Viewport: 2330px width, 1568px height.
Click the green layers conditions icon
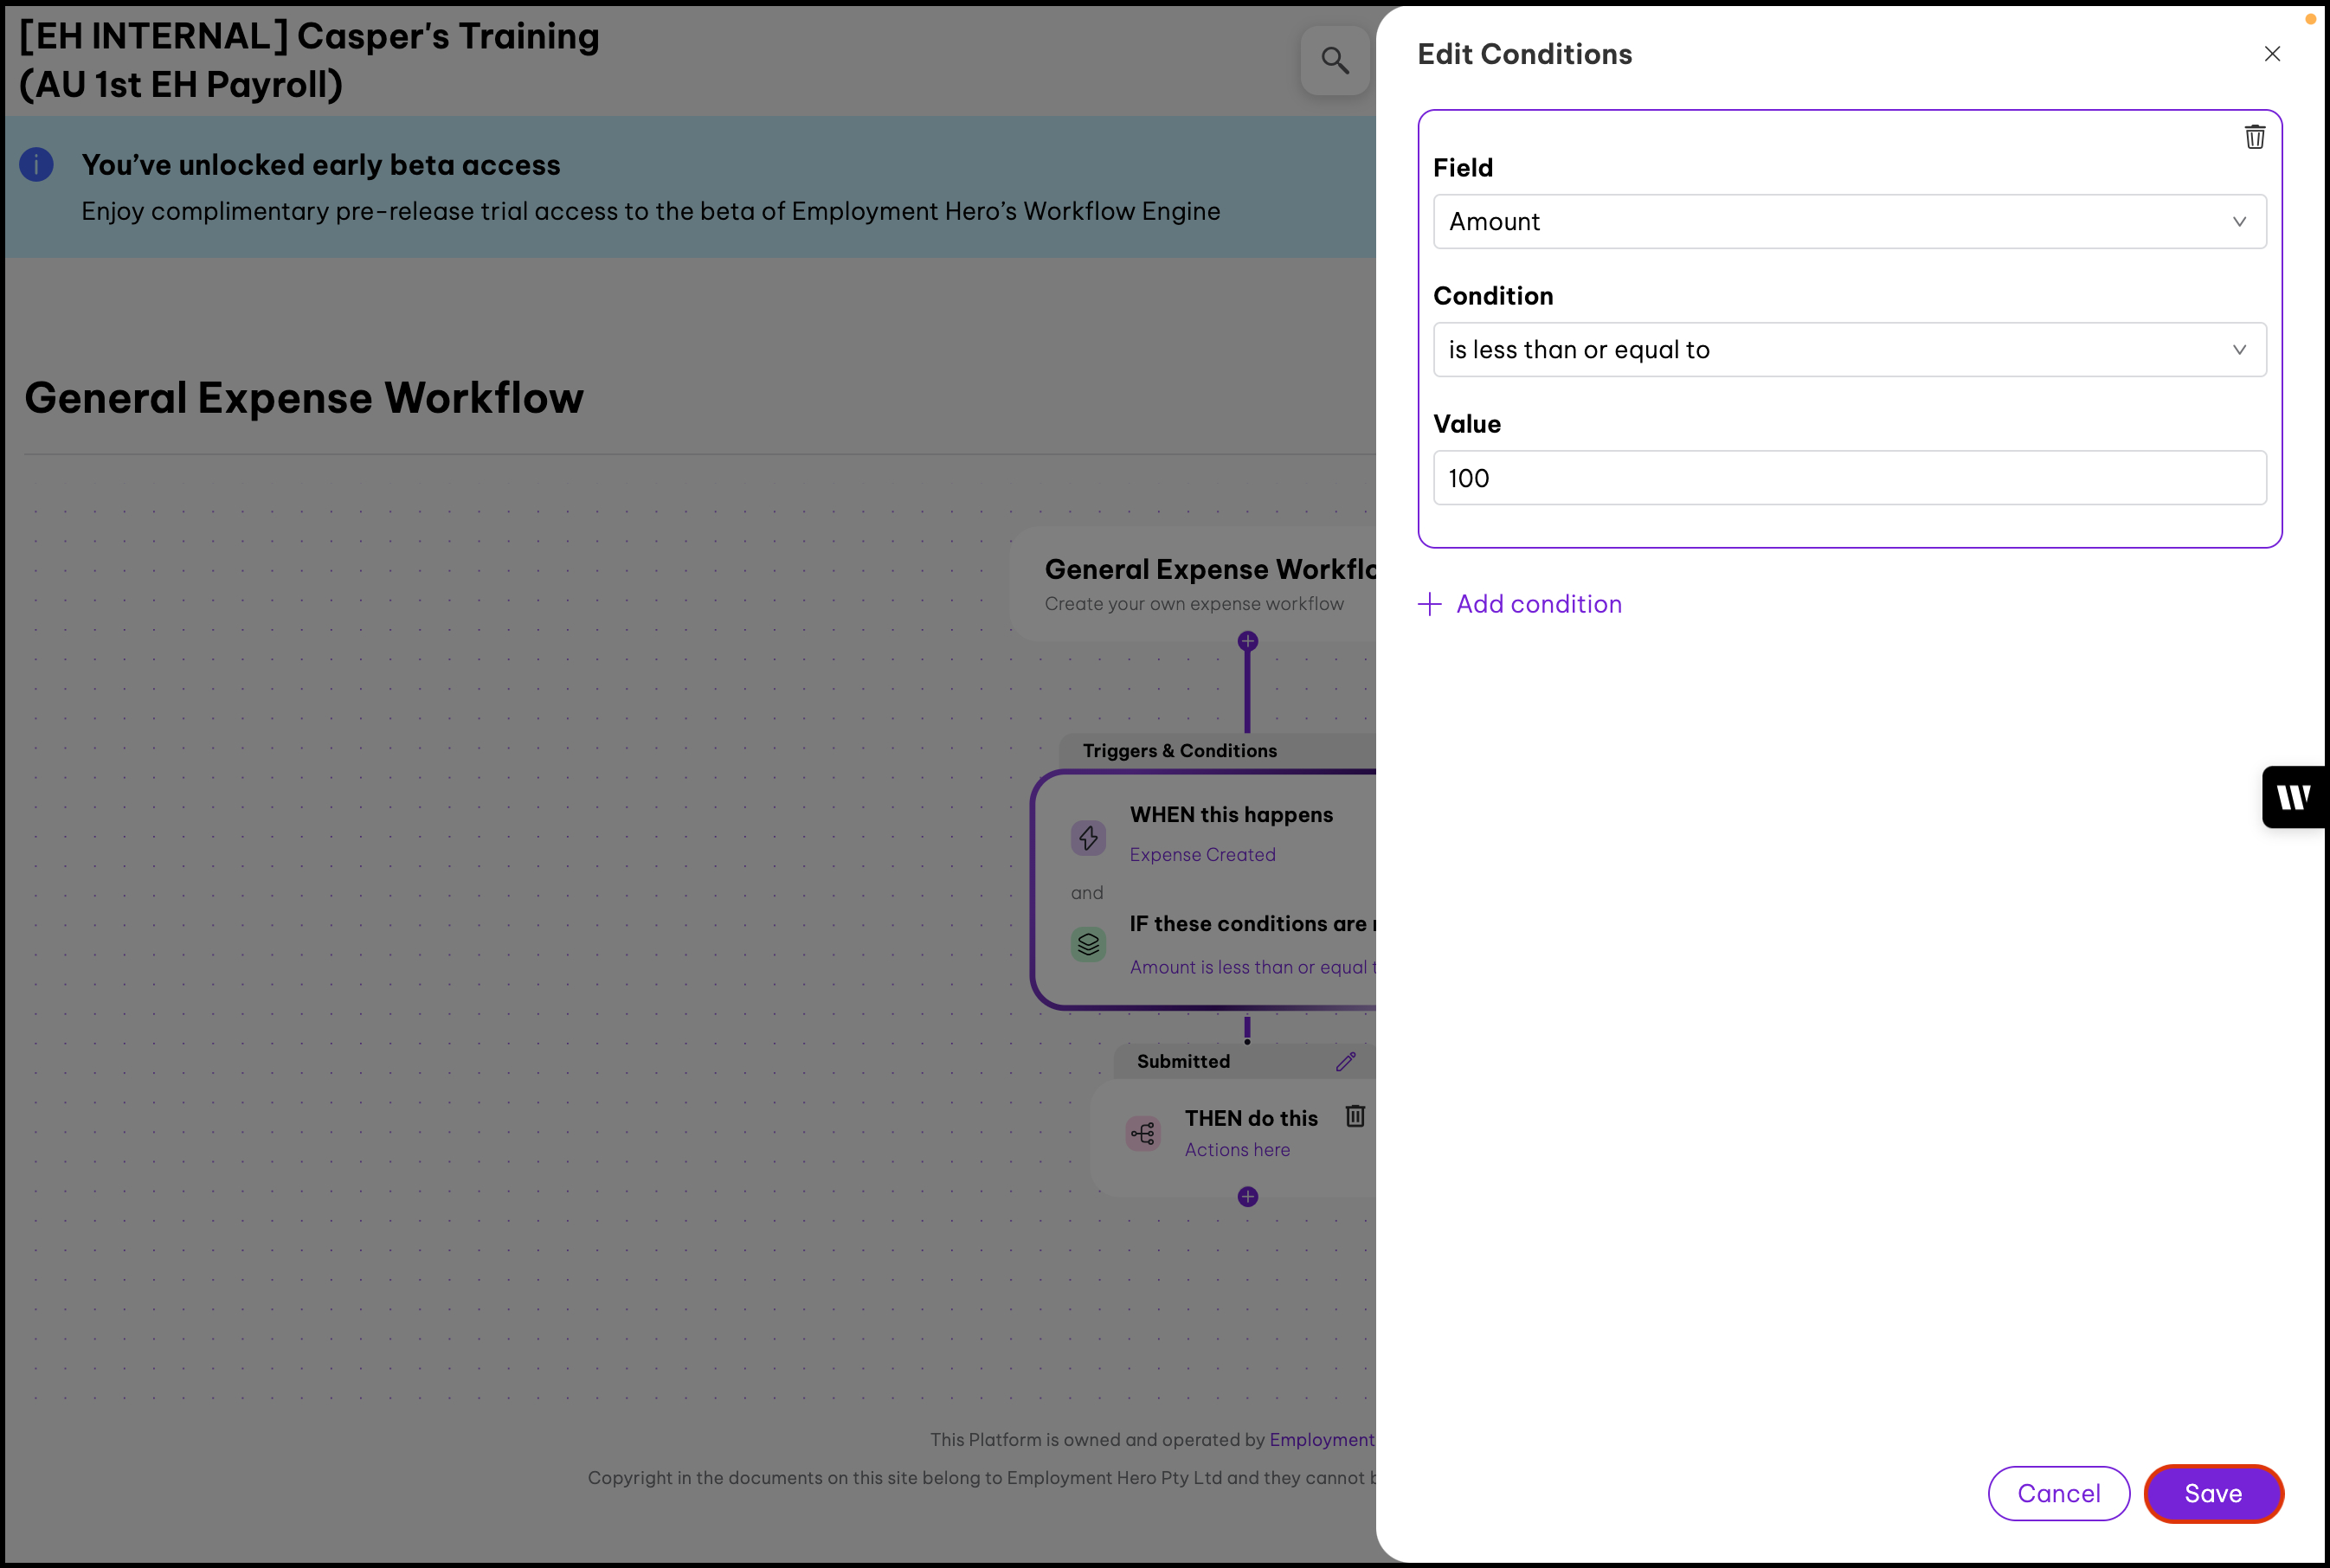1088,944
